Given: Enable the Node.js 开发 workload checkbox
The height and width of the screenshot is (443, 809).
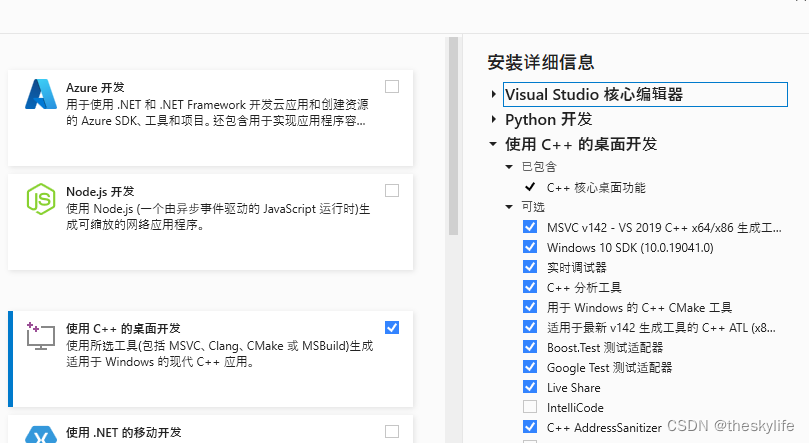Looking at the screenshot, I should (x=392, y=191).
